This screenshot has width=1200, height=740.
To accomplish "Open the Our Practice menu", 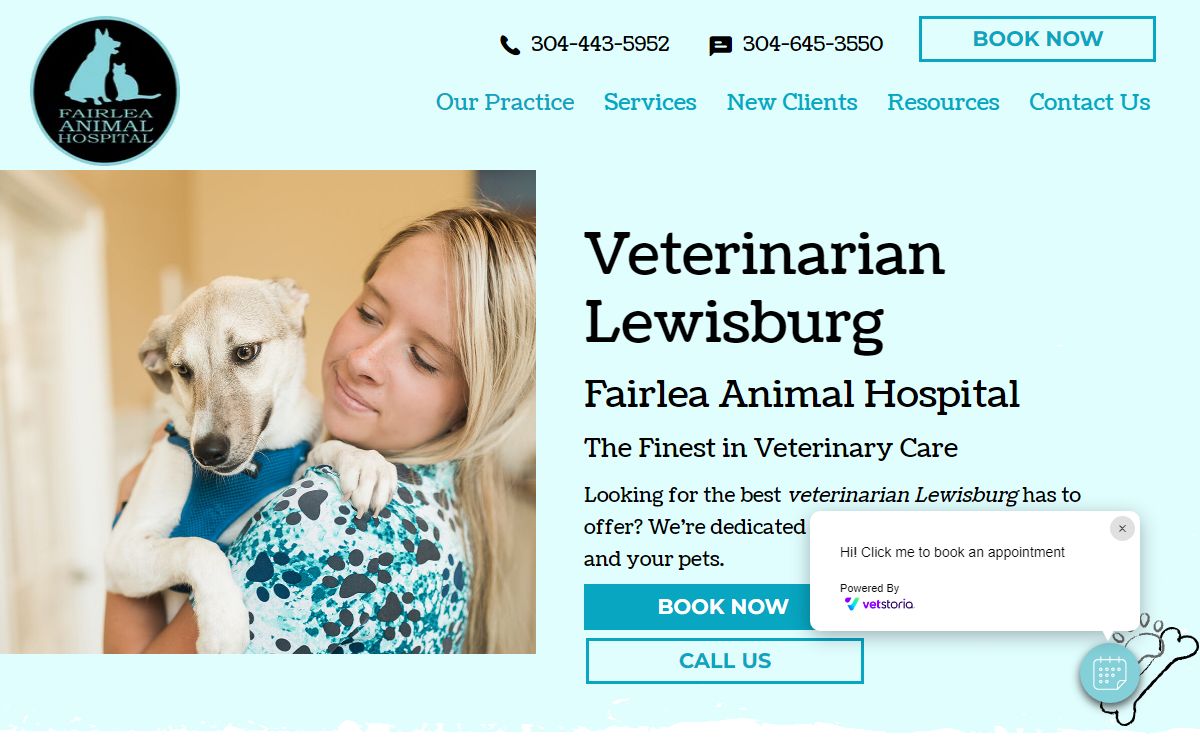I will click(505, 102).
